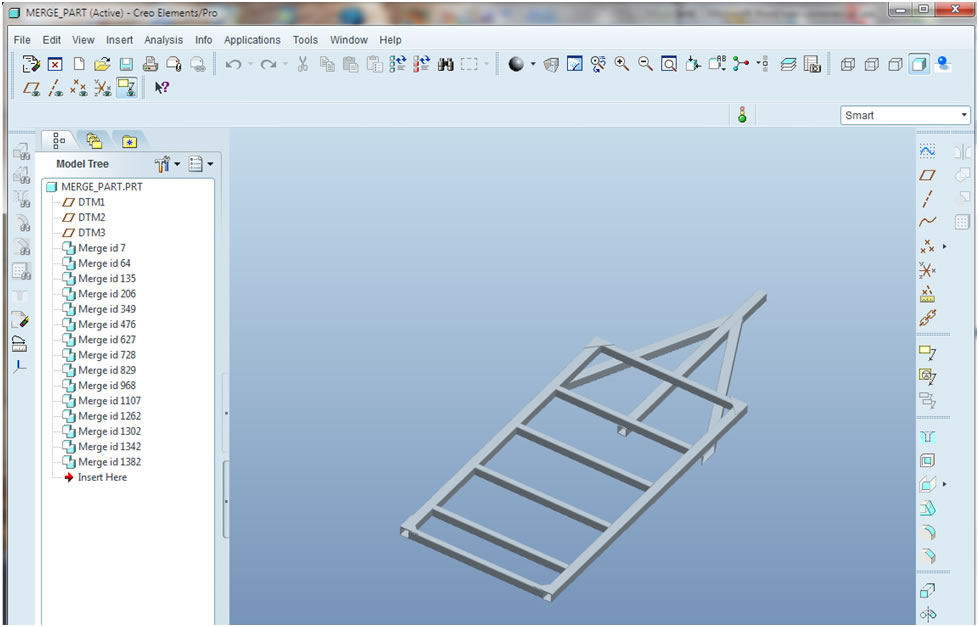Click the Print icon in toolbar
This screenshot has width=979, height=627.
(x=150, y=64)
